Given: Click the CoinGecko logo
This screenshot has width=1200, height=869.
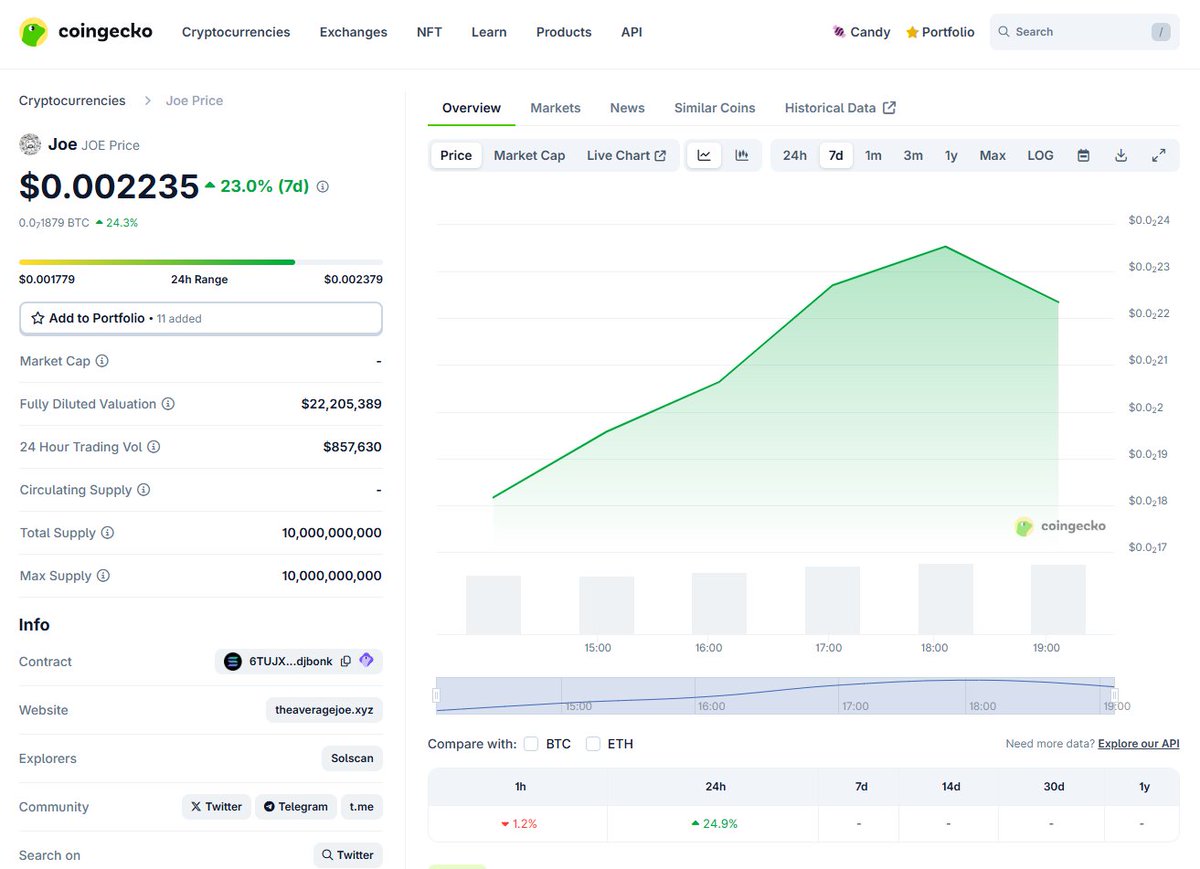Looking at the screenshot, I should pyautogui.click(x=86, y=32).
